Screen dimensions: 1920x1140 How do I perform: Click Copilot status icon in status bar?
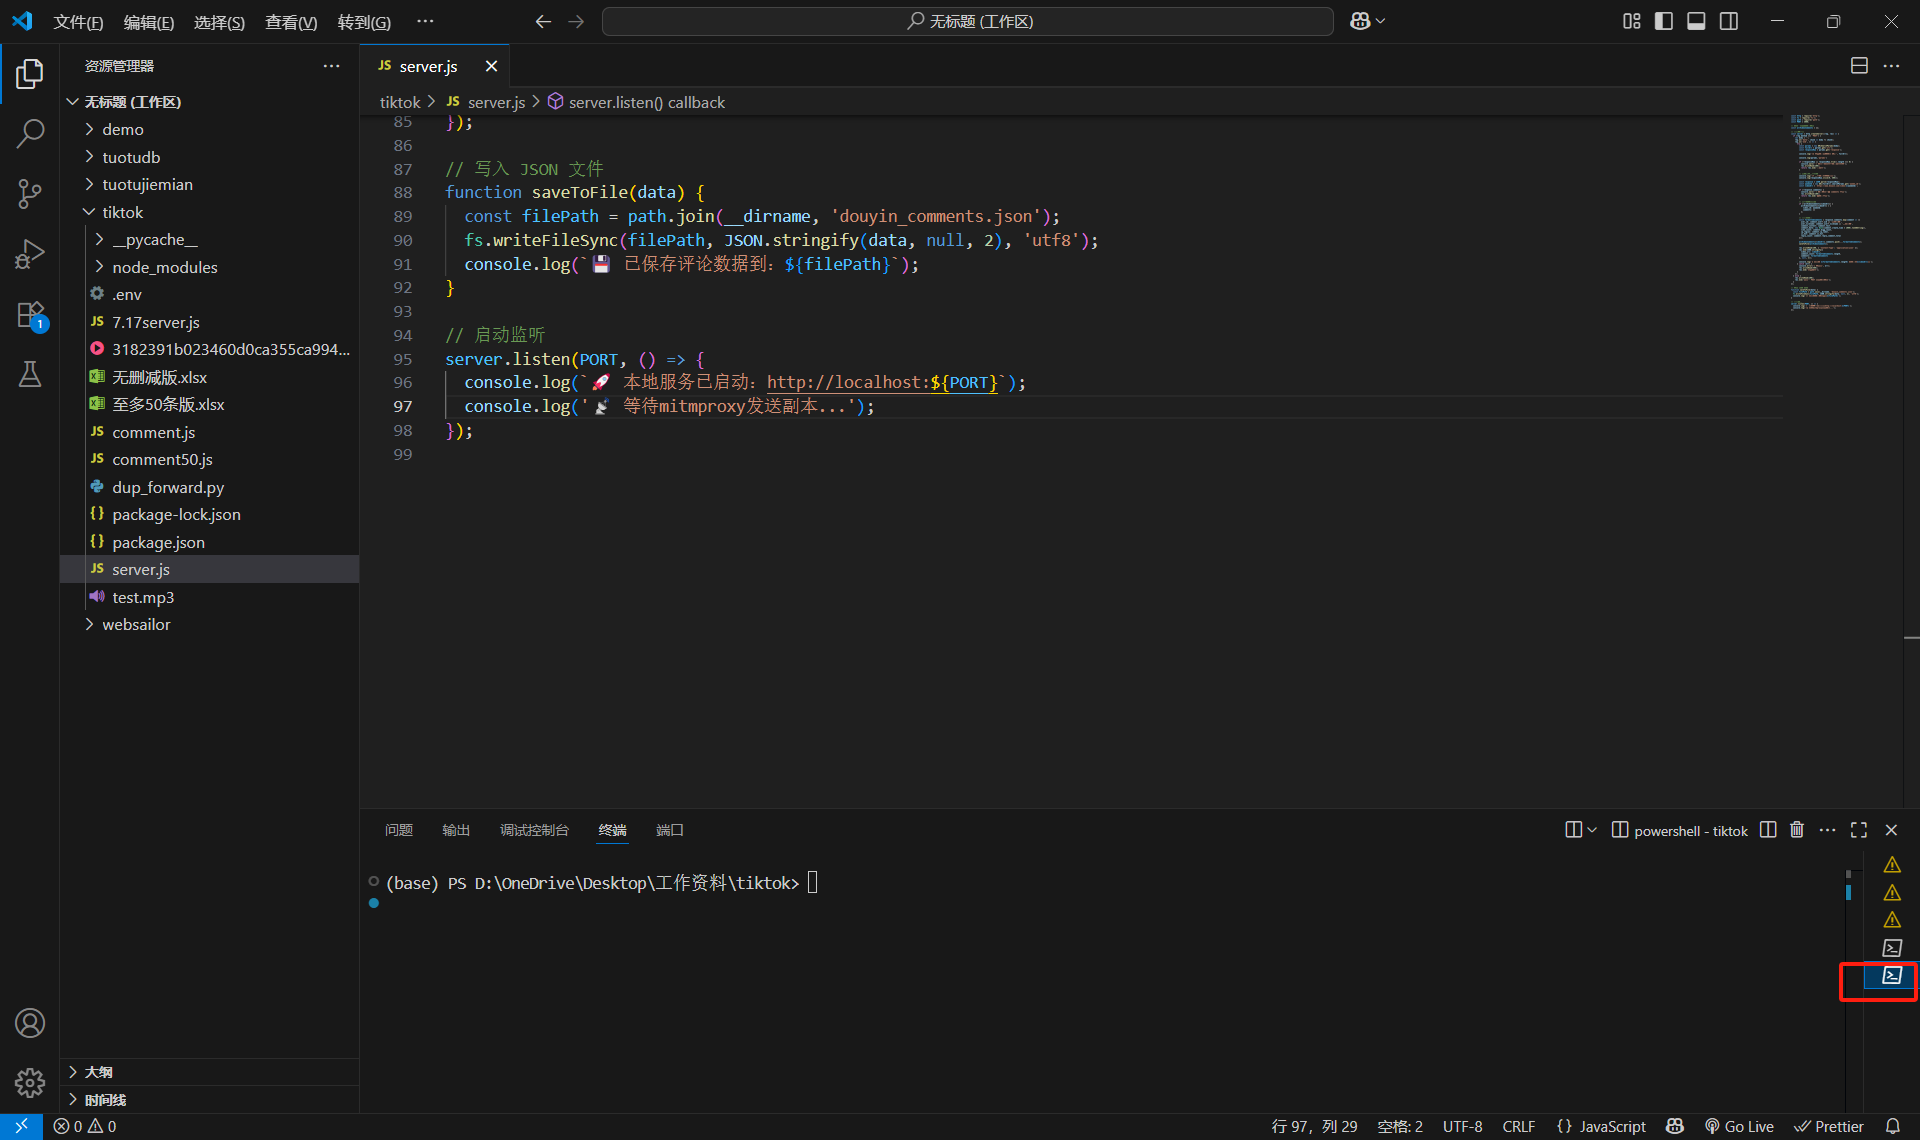click(x=1675, y=1126)
